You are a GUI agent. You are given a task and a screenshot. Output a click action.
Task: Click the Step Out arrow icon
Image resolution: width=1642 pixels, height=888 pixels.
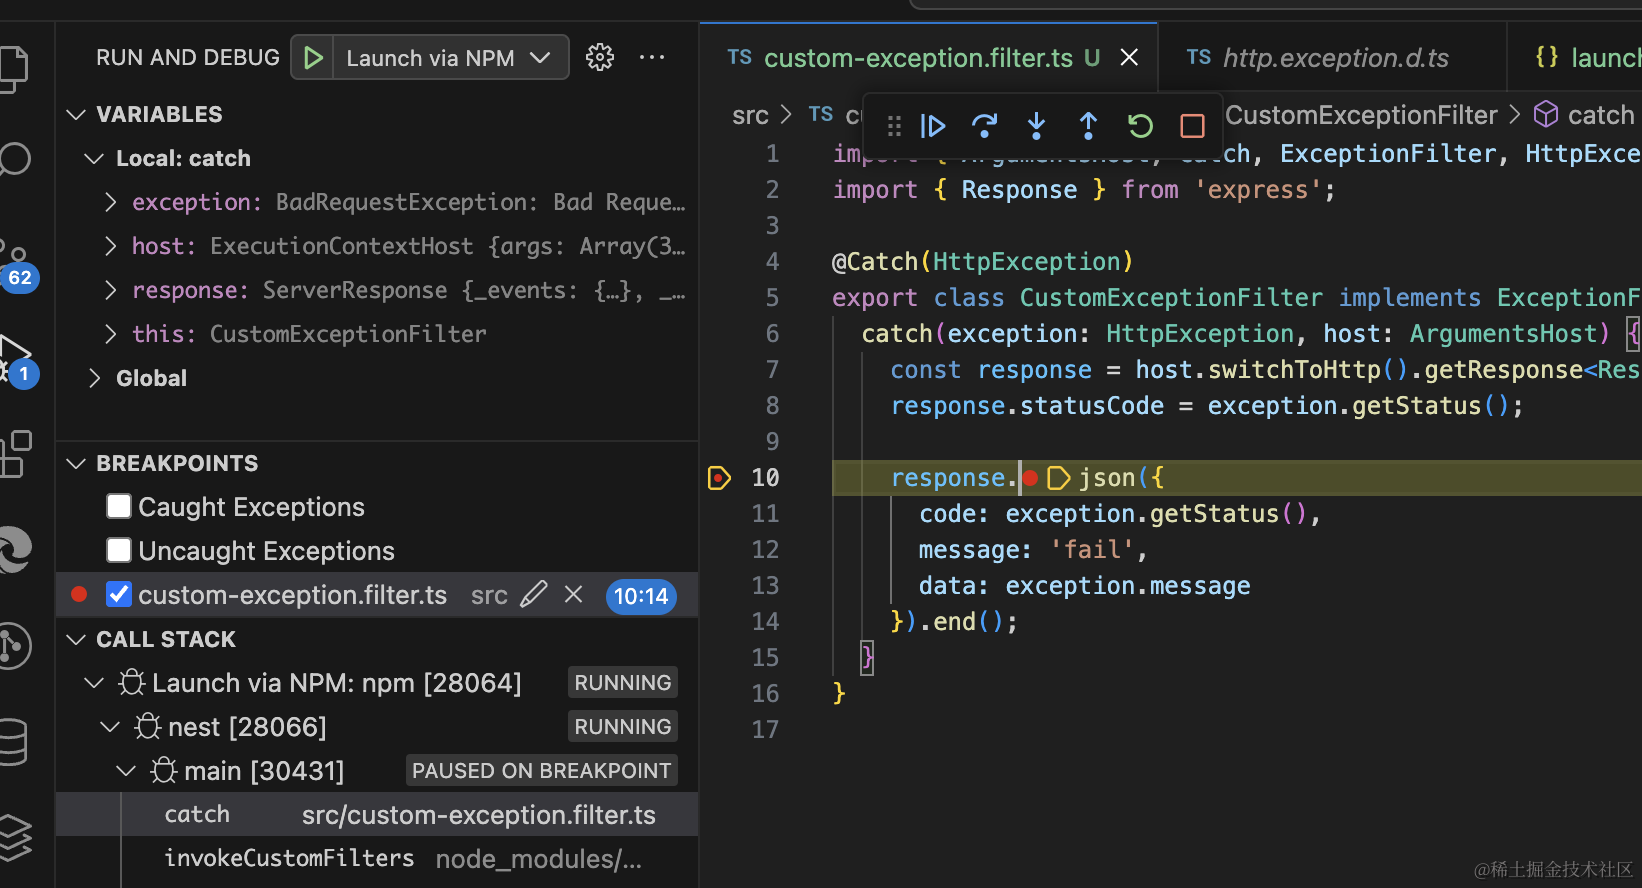(1088, 126)
